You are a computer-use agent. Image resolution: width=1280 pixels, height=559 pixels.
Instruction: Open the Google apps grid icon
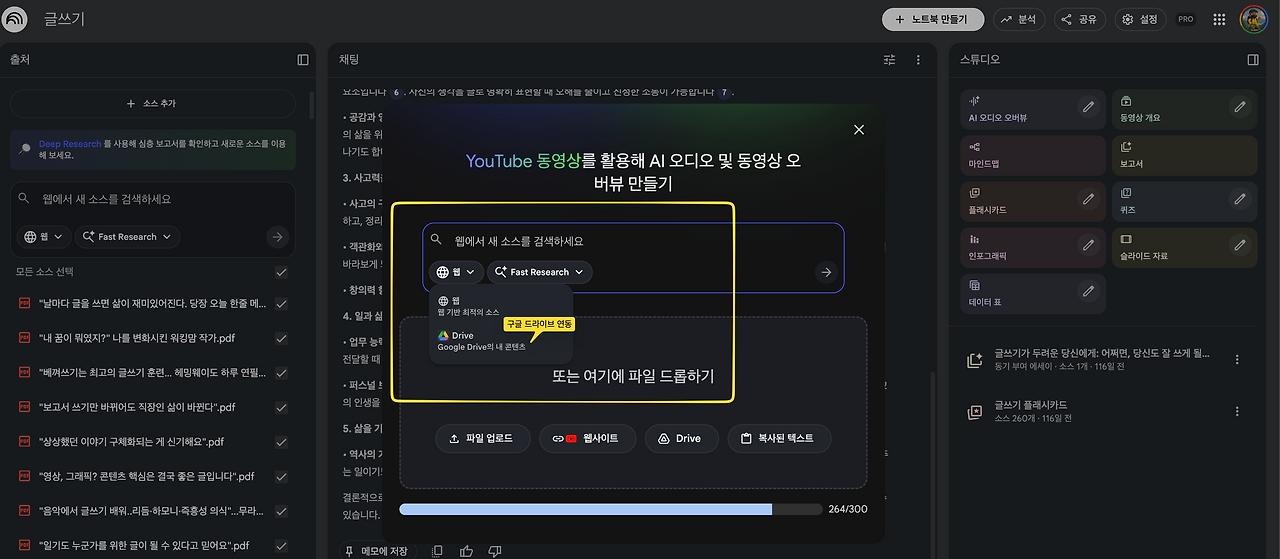[1219, 19]
